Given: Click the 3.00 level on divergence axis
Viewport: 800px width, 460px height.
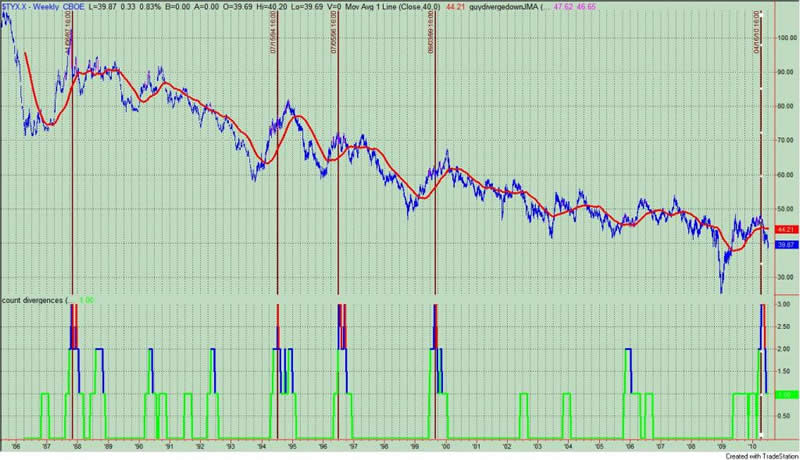Looking at the screenshot, I should click(786, 303).
